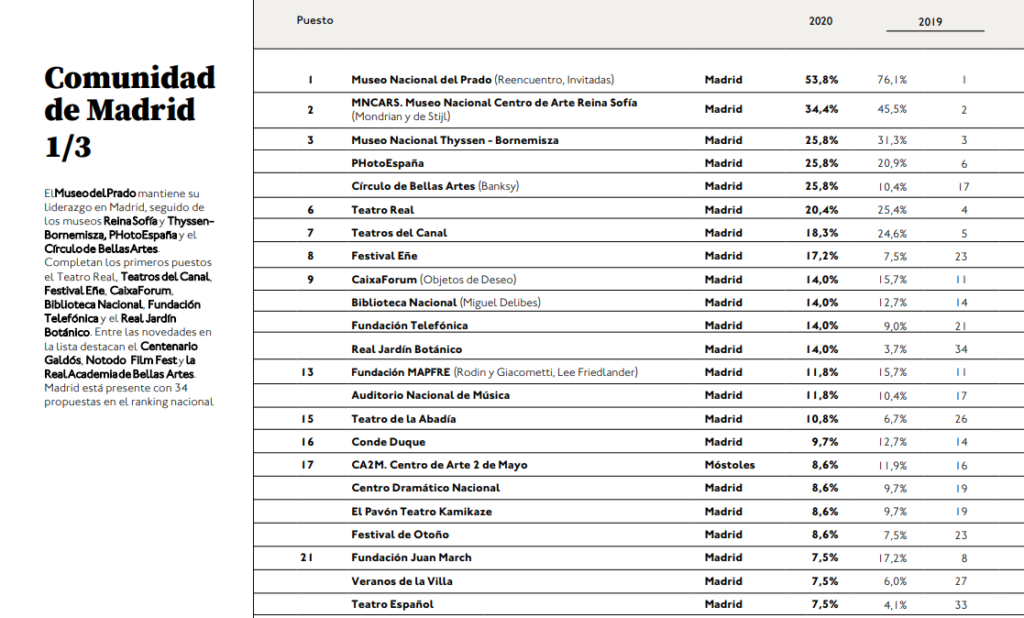Click 'Museo Nacional Thyssen - Bornemisza' entry
The height and width of the screenshot is (618, 1024).
tap(455, 140)
